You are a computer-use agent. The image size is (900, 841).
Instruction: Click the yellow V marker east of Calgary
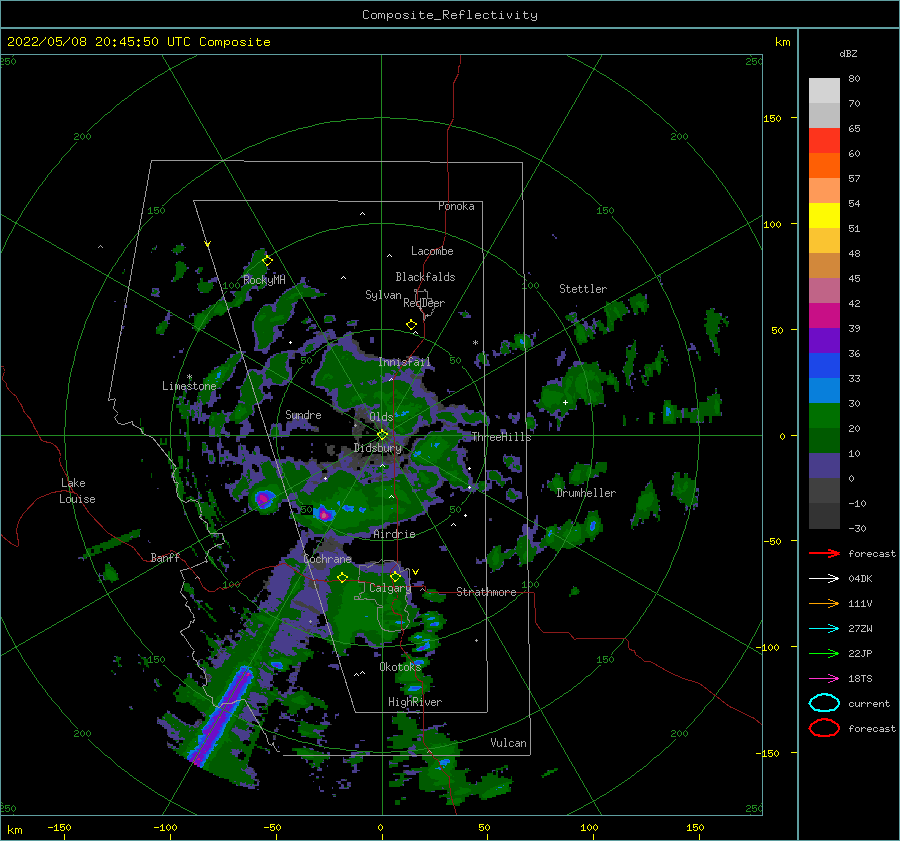click(415, 572)
